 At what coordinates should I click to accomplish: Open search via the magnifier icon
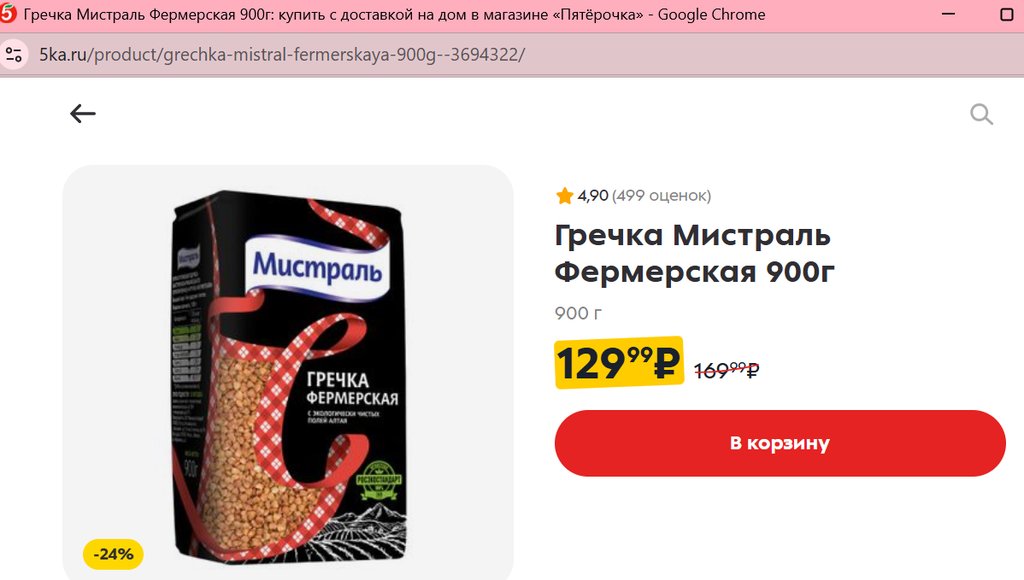[x=981, y=114]
